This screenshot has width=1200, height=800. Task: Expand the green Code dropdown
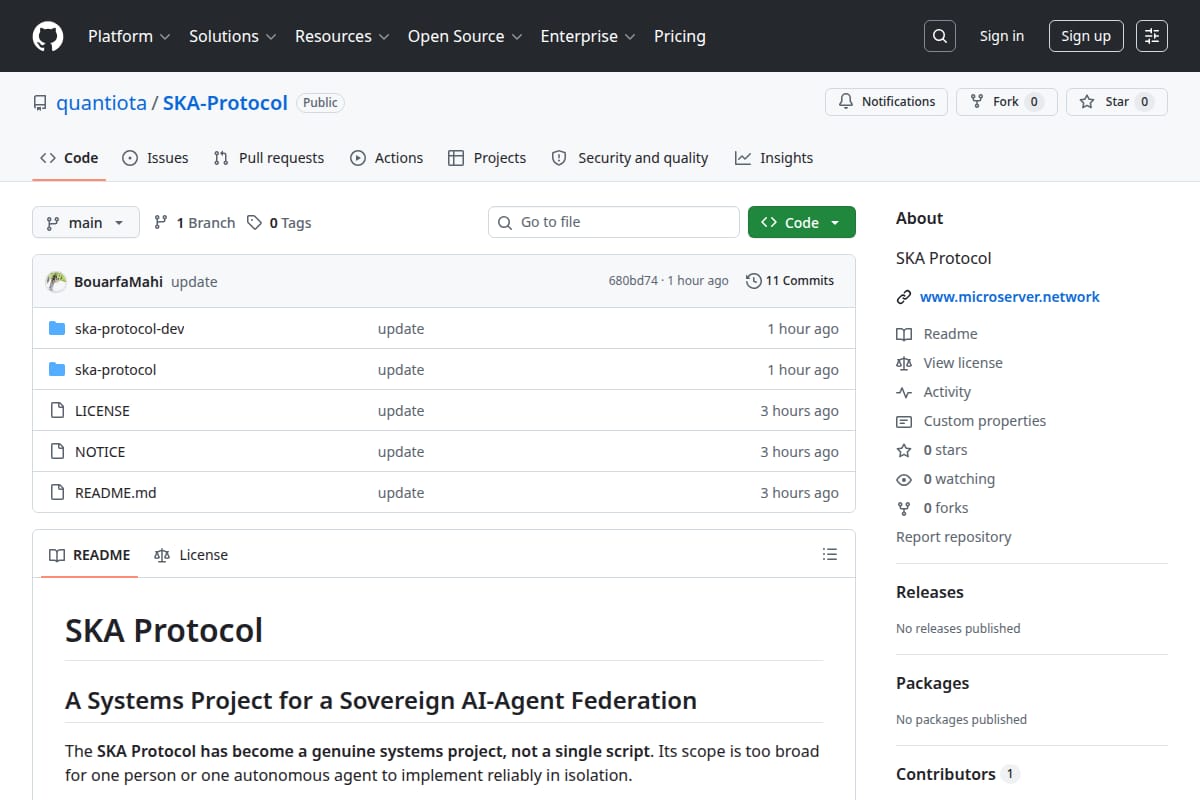coord(802,222)
